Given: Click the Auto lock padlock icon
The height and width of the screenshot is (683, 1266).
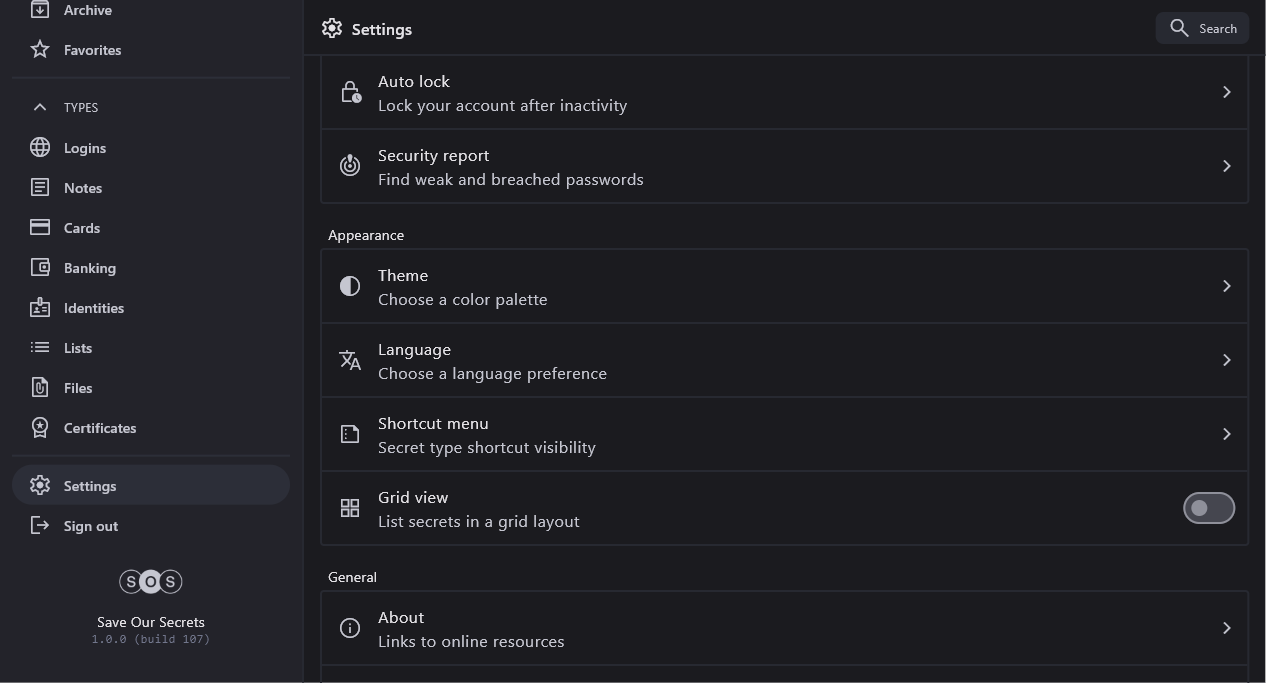Looking at the screenshot, I should (x=350, y=92).
